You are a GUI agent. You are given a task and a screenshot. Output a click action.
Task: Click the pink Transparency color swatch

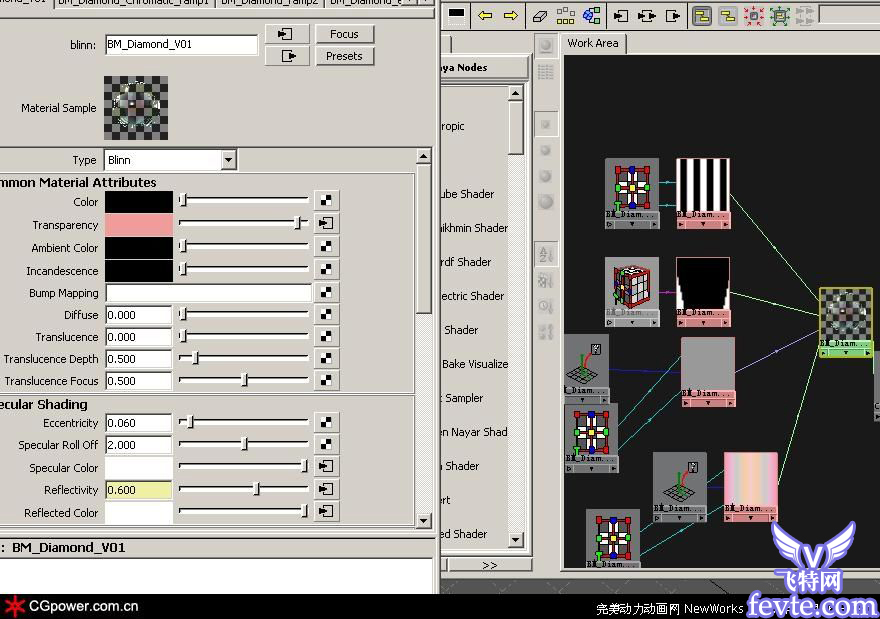[x=139, y=224]
